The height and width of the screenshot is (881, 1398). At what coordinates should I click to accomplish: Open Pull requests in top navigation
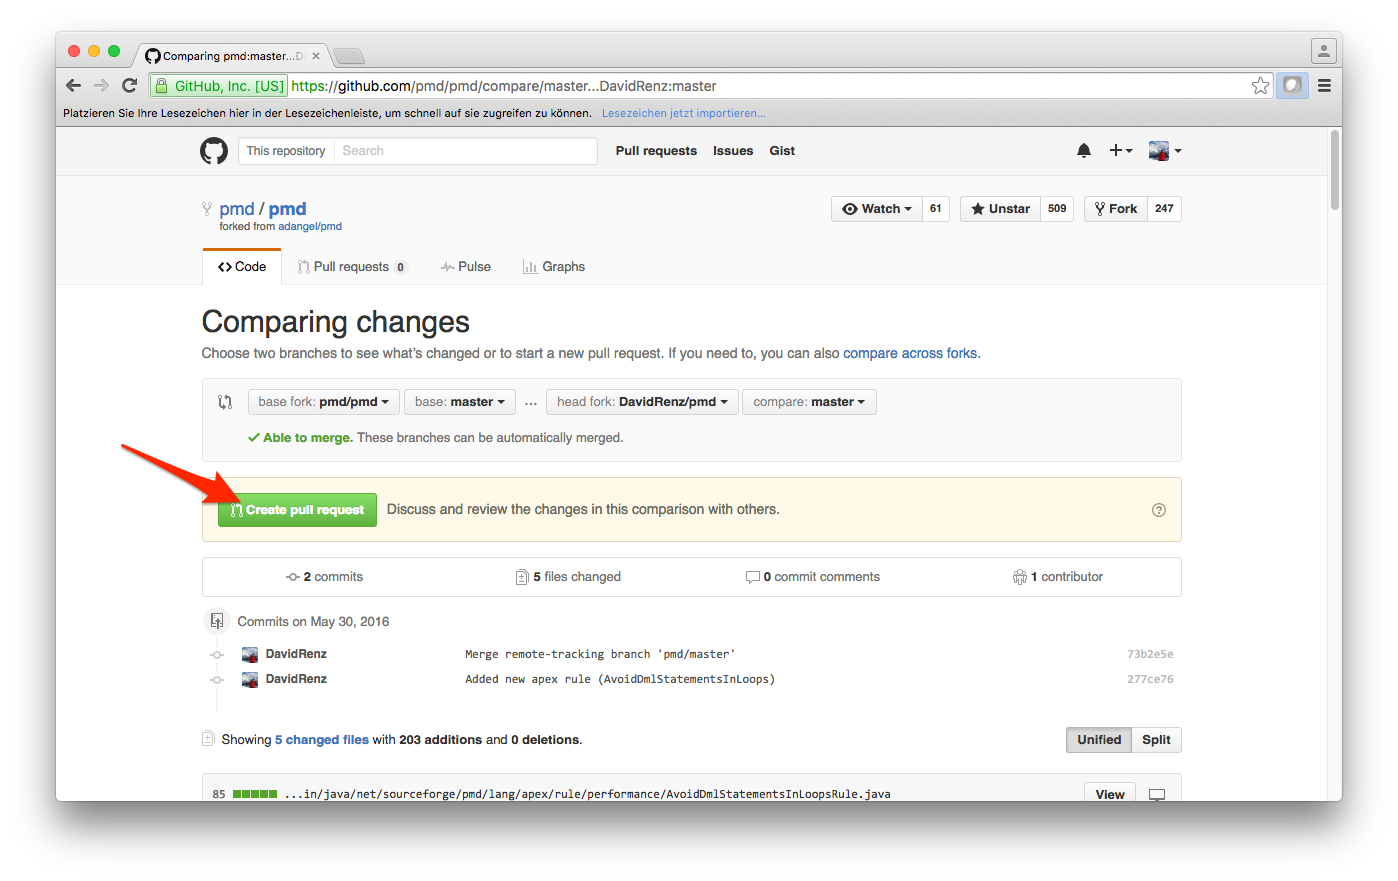coord(656,151)
